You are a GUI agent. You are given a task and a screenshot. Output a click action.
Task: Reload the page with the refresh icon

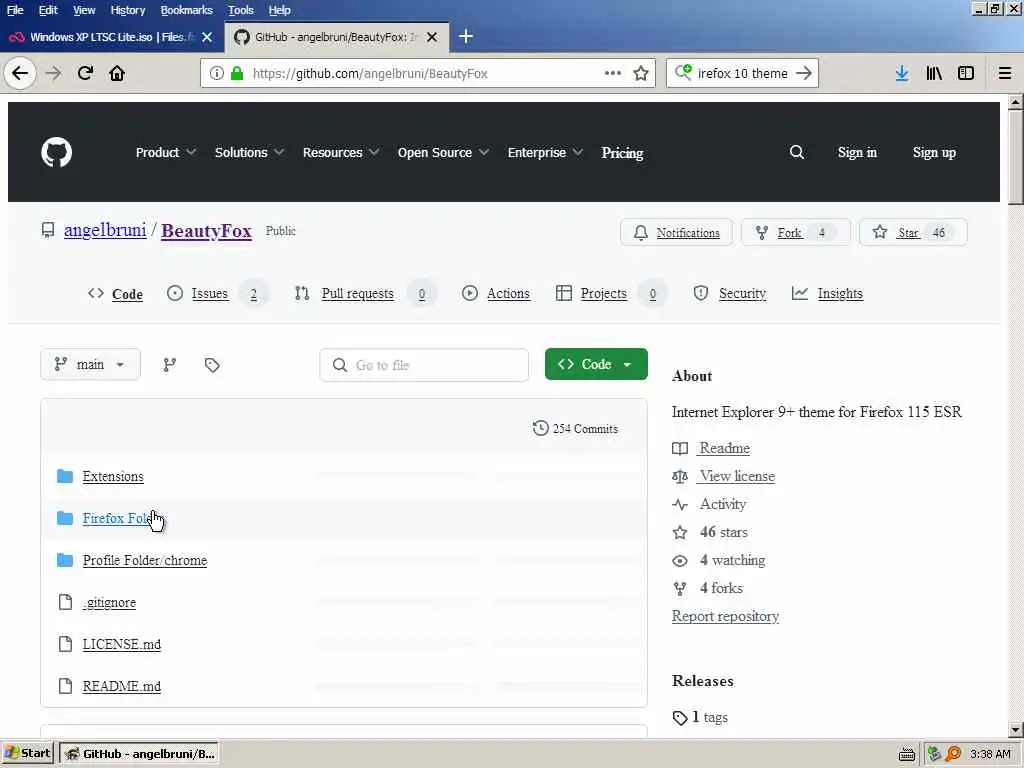point(86,73)
